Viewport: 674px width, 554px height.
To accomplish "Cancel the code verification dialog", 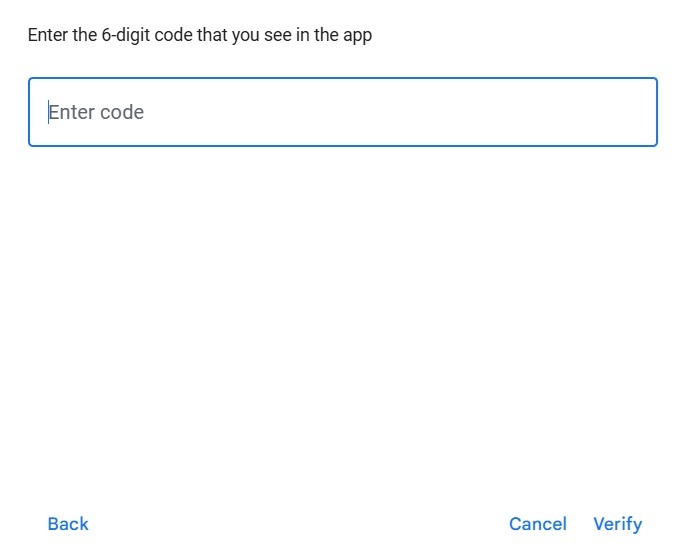I will point(537,524).
